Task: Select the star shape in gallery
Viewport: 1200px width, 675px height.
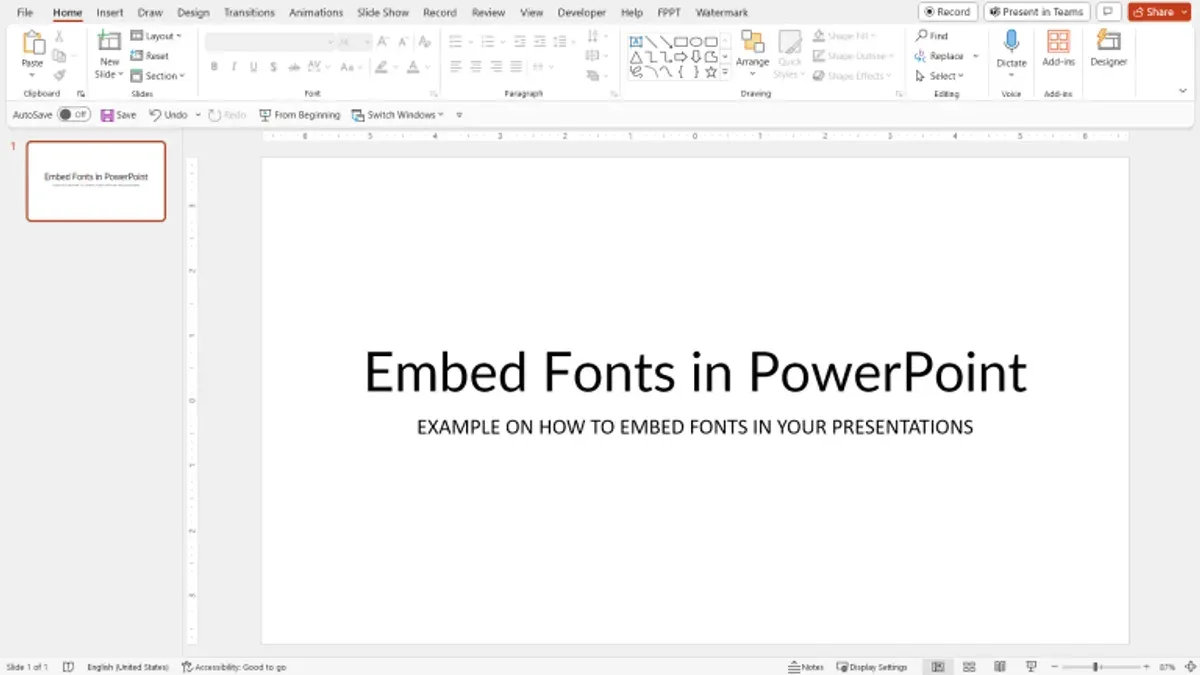Action: [710, 72]
